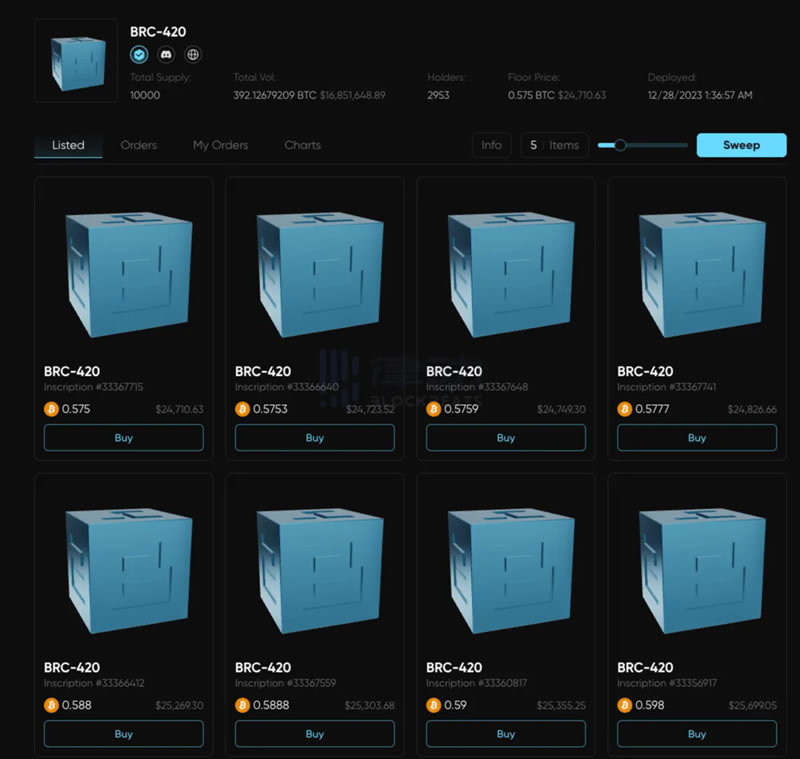
Task: Switch to the Orders tab
Action: pos(139,145)
